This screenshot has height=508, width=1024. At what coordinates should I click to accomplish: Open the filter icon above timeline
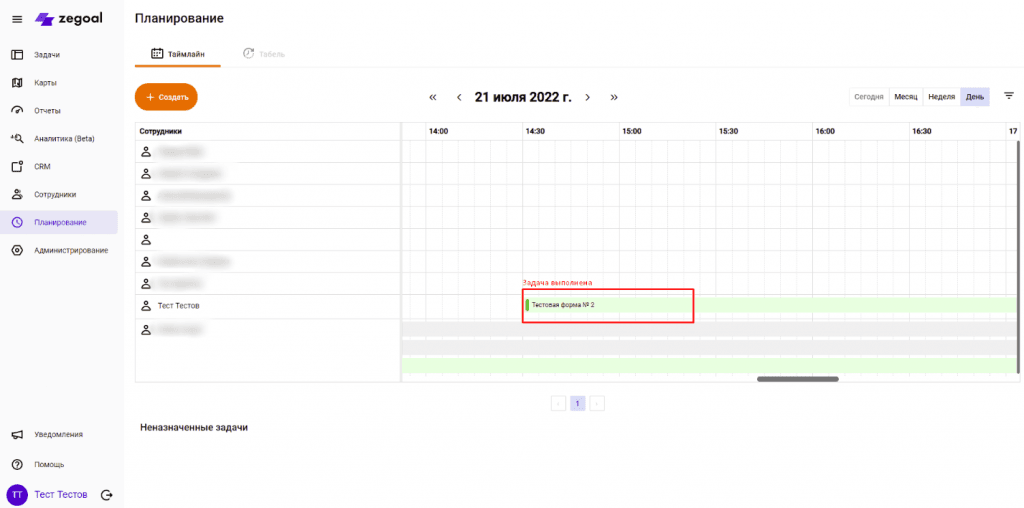click(x=1009, y=96)
